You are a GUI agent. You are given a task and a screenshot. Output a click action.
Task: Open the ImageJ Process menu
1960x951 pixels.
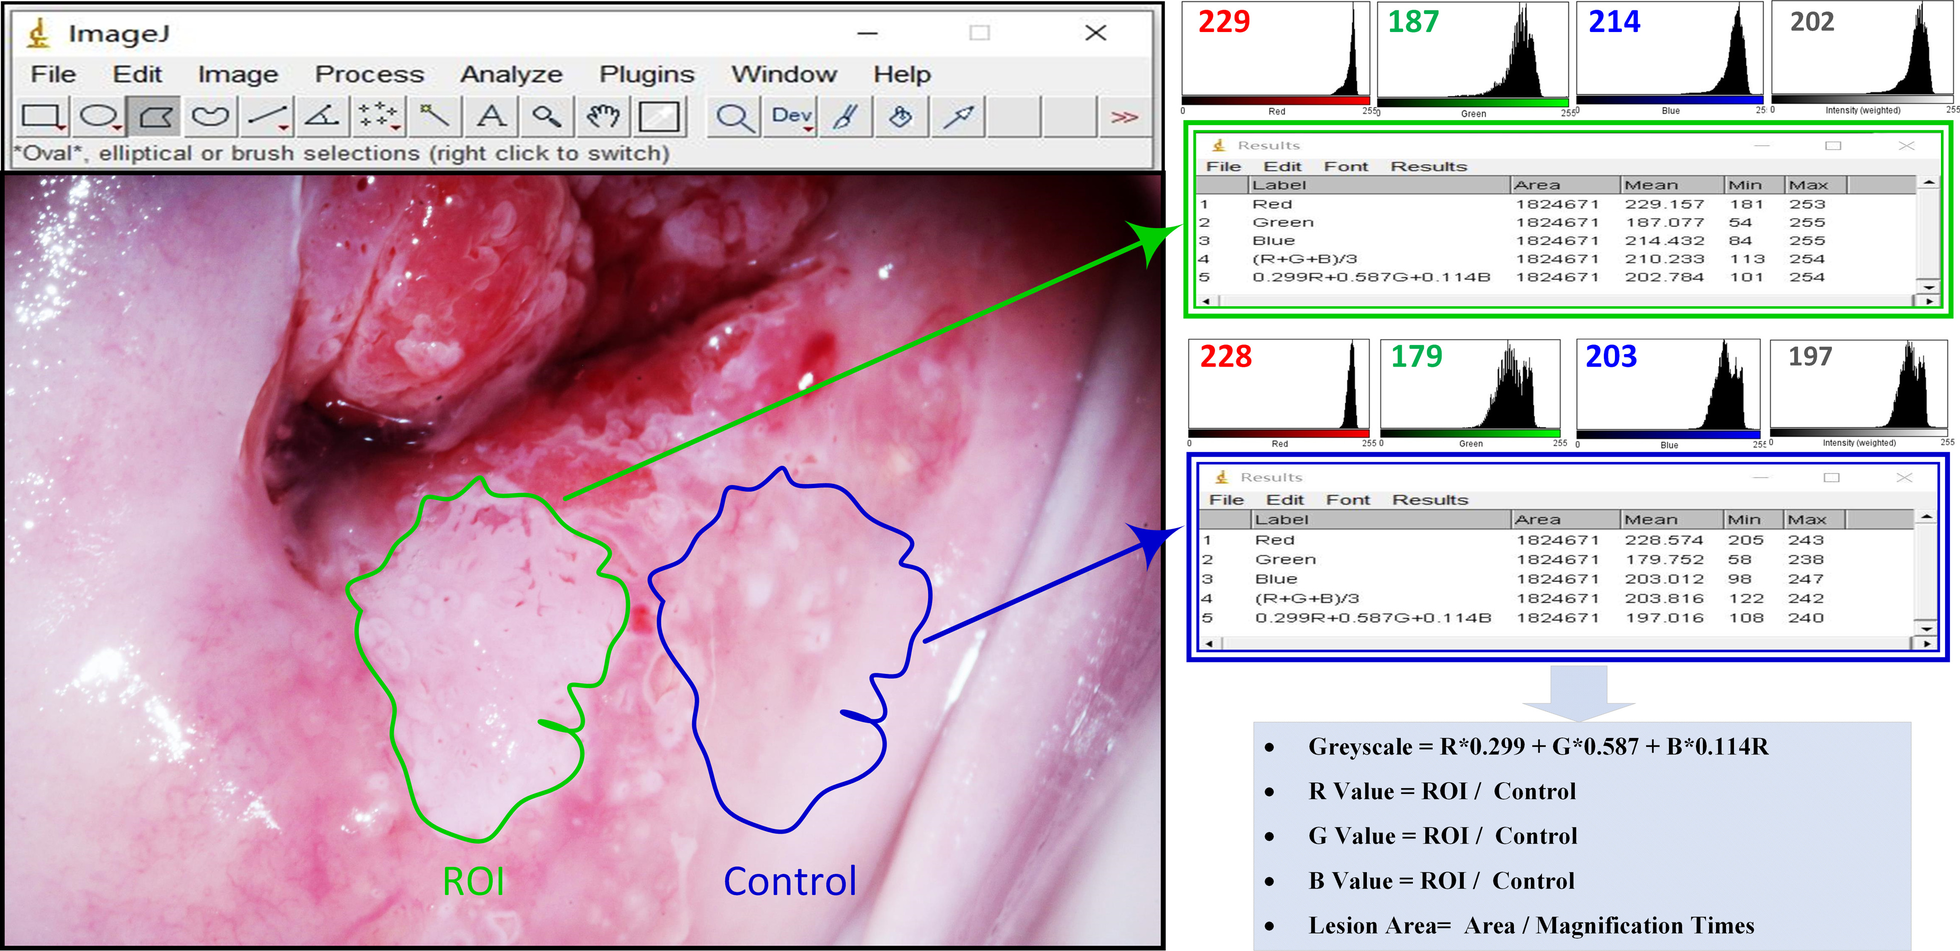(369, 74)
